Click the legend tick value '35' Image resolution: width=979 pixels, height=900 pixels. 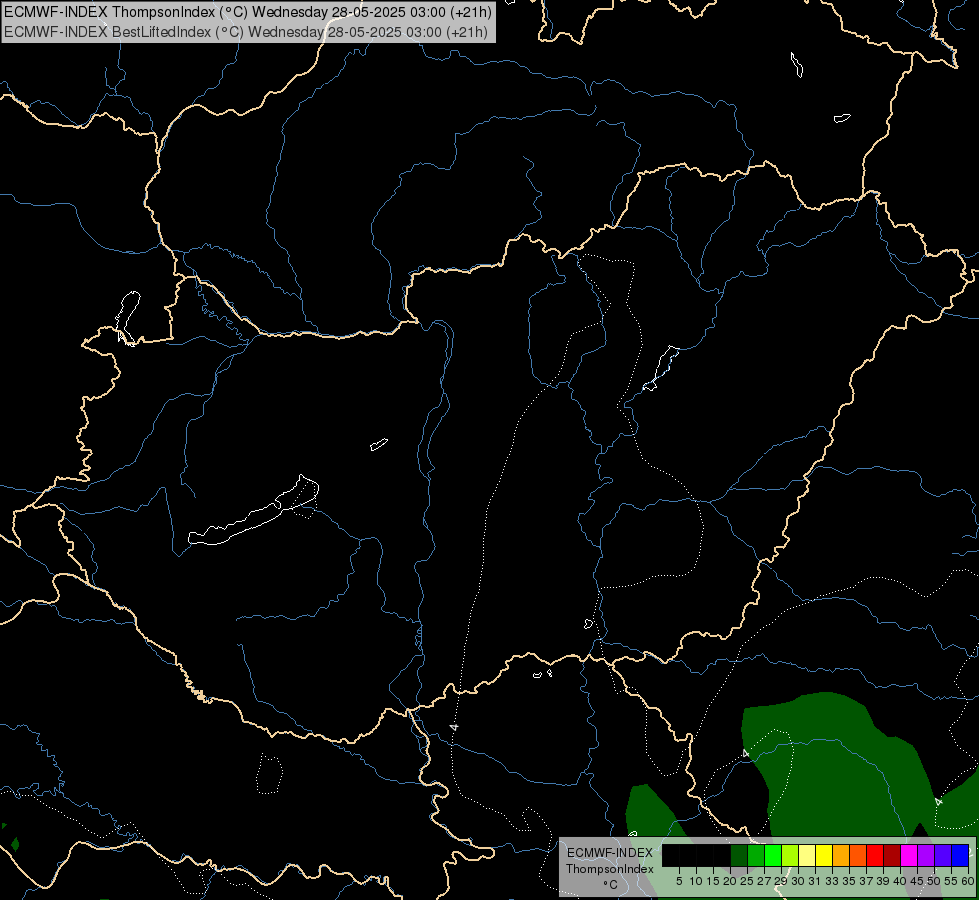pos(849,881)
